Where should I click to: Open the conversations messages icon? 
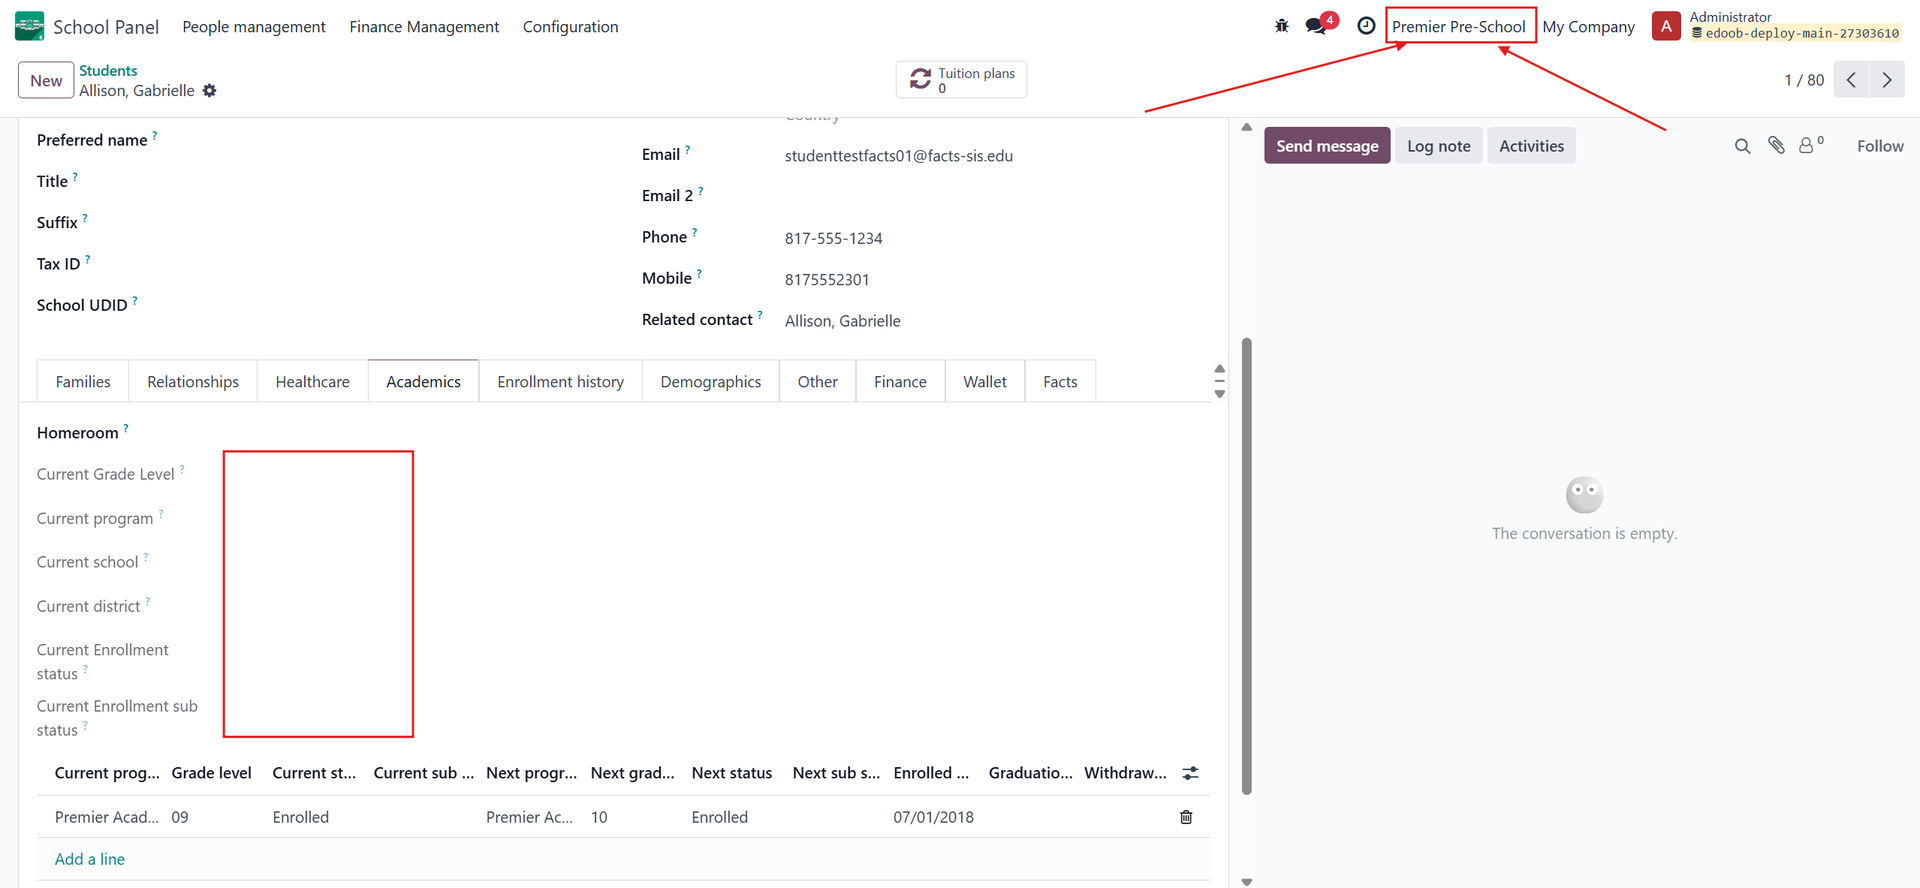click(1317, 26)
